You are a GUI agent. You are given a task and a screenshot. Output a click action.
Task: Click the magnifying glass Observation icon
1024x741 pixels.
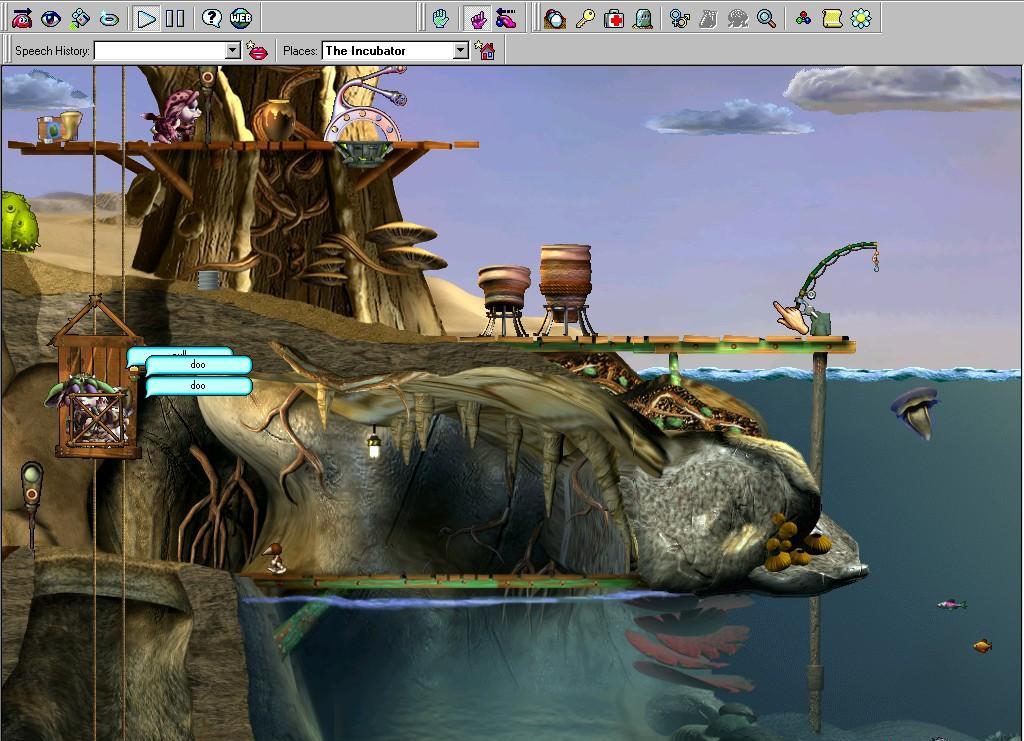pyautogui.click(x=766, y=18)
